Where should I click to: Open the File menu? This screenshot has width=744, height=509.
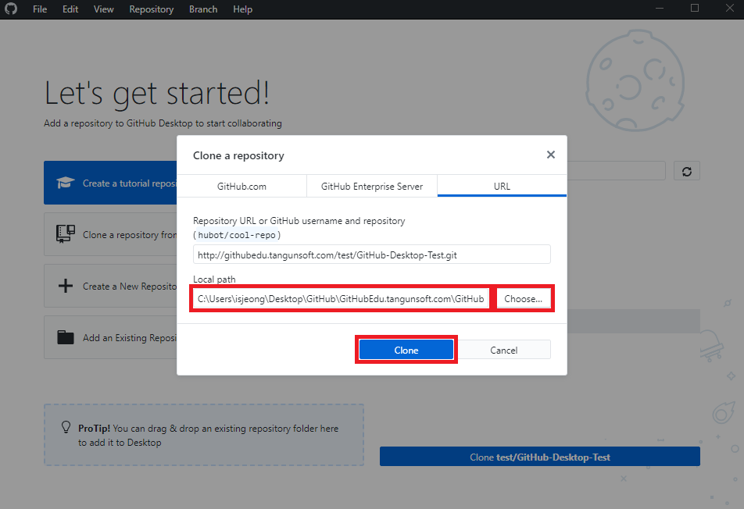[x=40, y=9]
